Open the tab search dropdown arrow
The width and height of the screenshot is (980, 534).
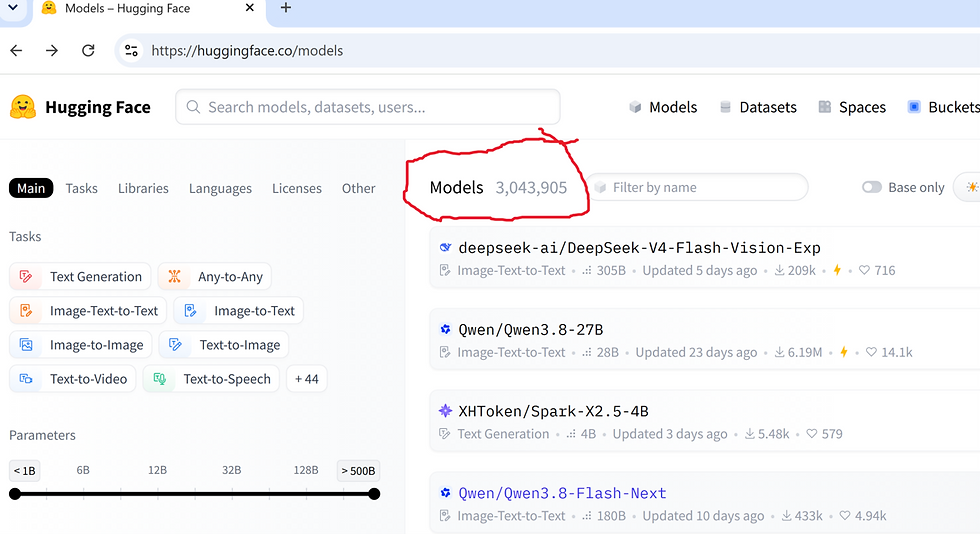(12, 8)
